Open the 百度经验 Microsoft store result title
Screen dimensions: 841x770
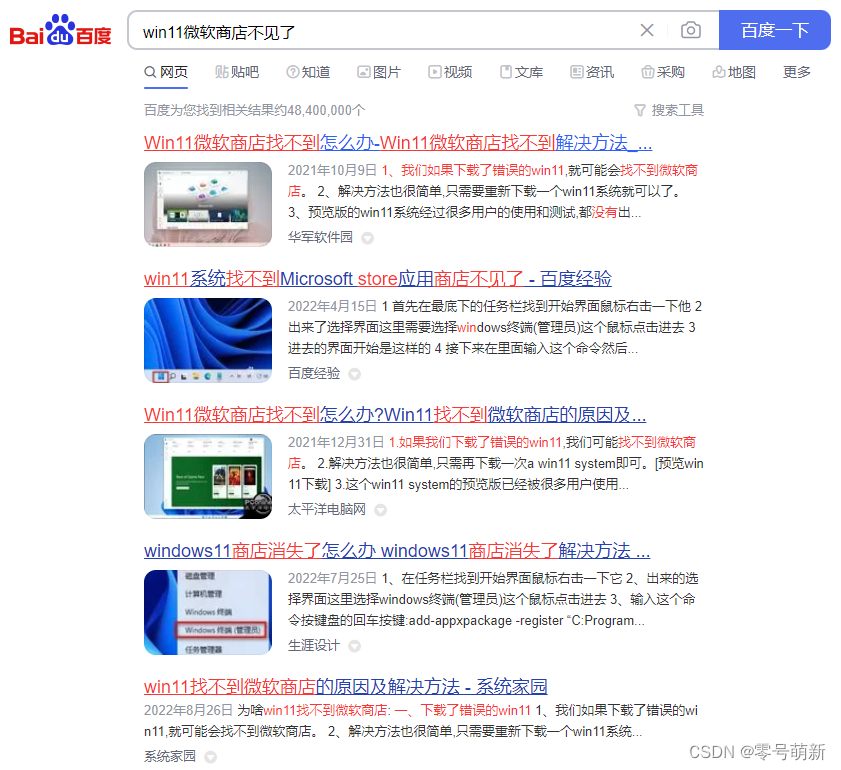pos(378,279)
